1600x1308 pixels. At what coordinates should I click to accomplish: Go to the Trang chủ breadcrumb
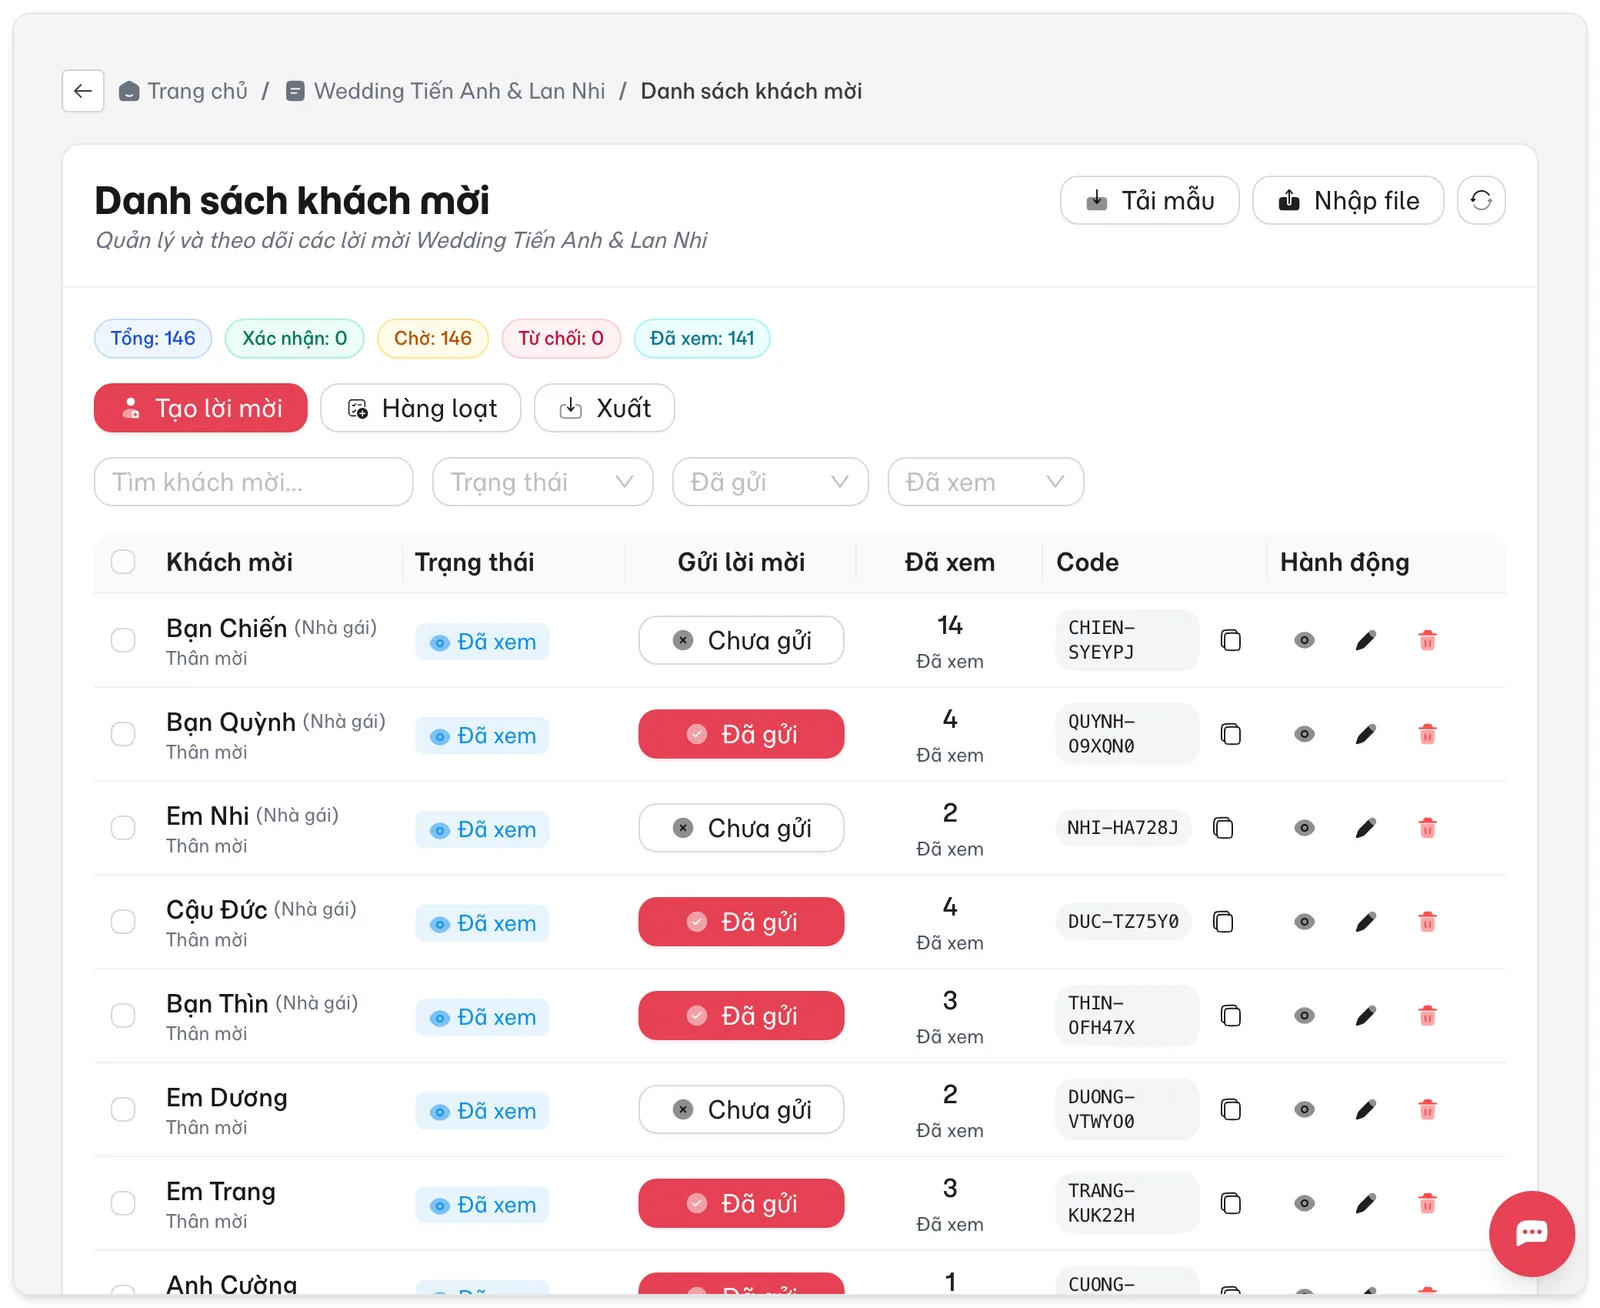coord(183,91)
